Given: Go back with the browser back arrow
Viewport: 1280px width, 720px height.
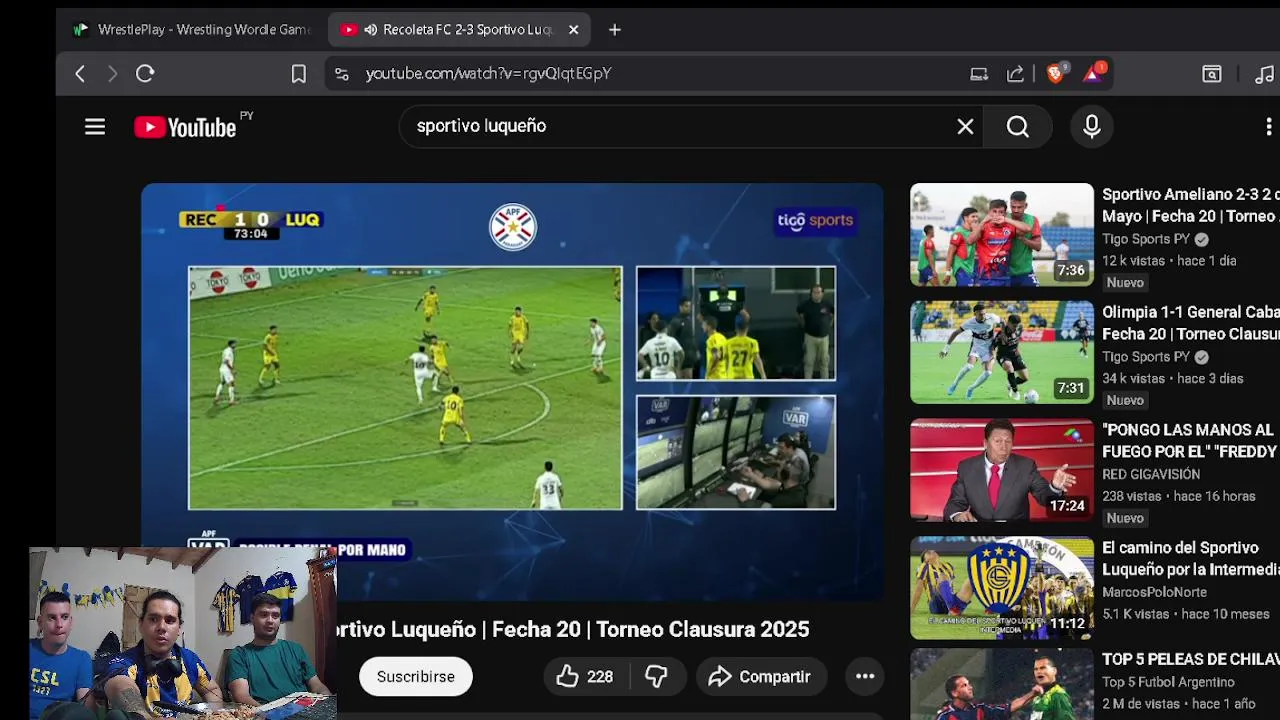Looking at the screenshot, I should coord(80,73).
